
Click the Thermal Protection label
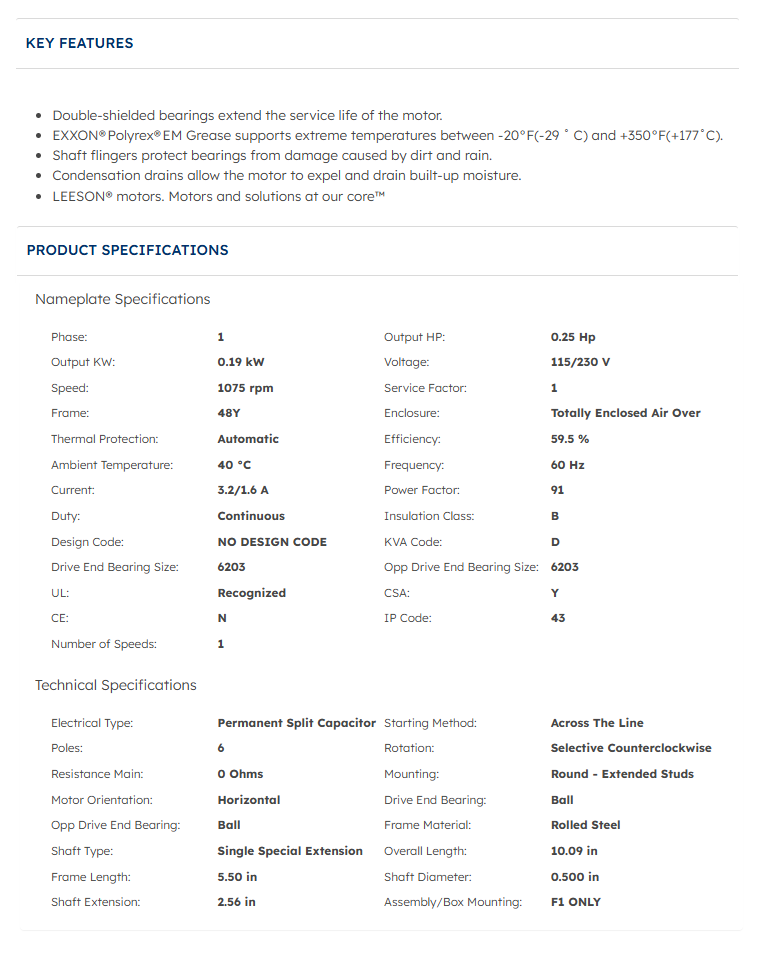click(x=104, y=439)
